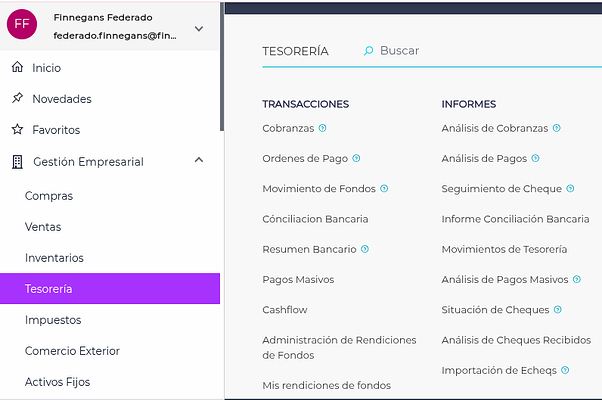Click the FF user avatar icon

click(x=22, y=24)
